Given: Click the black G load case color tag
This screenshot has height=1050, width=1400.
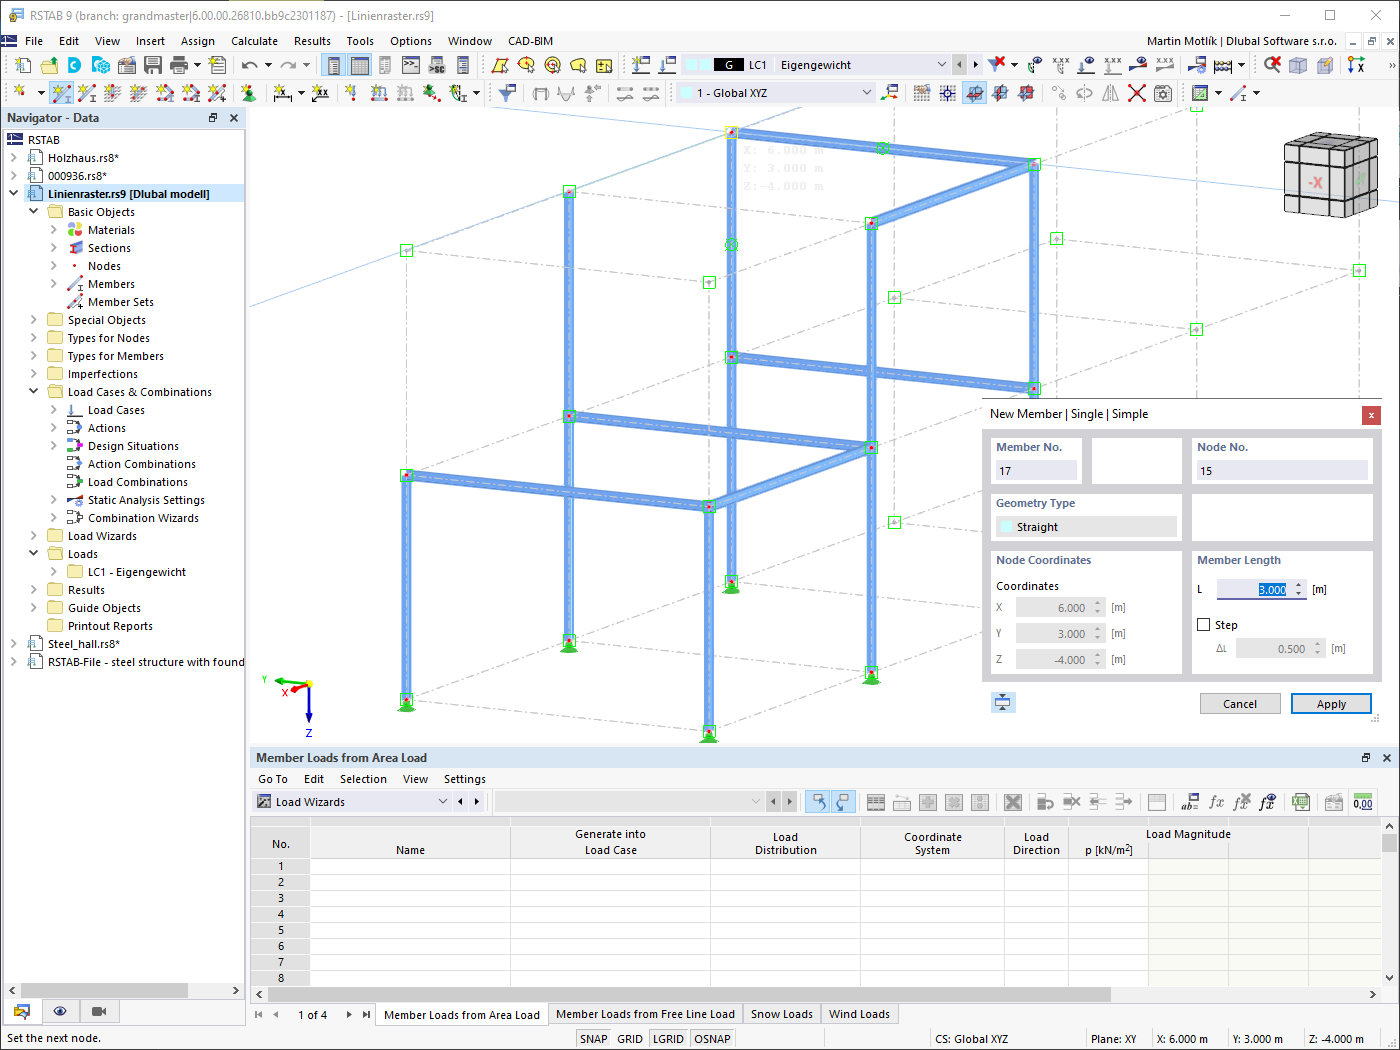Looking at the screenshot, I should 729,65.
